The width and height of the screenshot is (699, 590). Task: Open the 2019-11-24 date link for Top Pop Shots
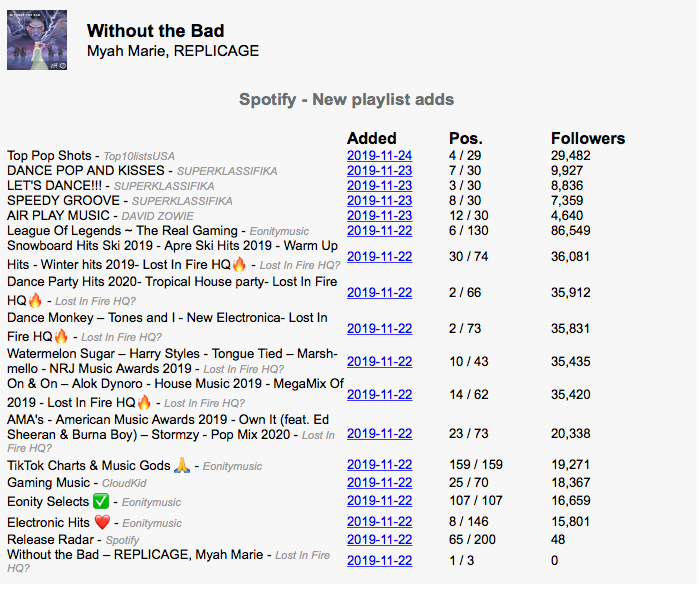[379, 156]
